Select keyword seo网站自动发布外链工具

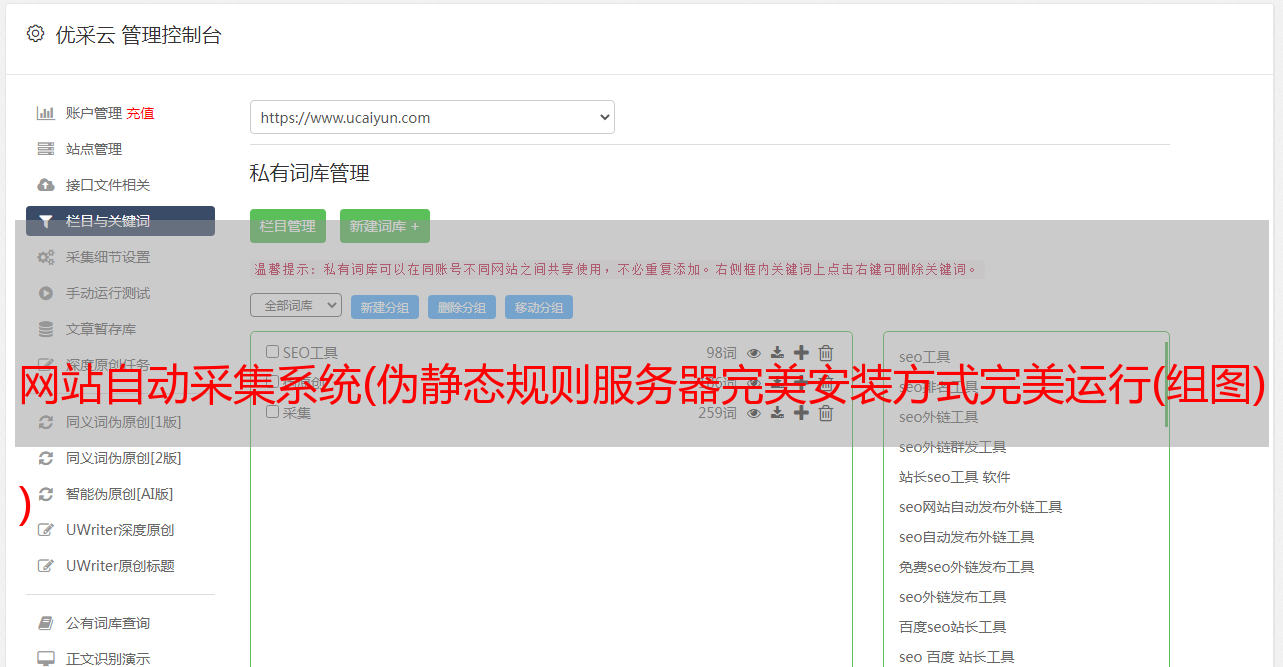[x=980, y=507]
